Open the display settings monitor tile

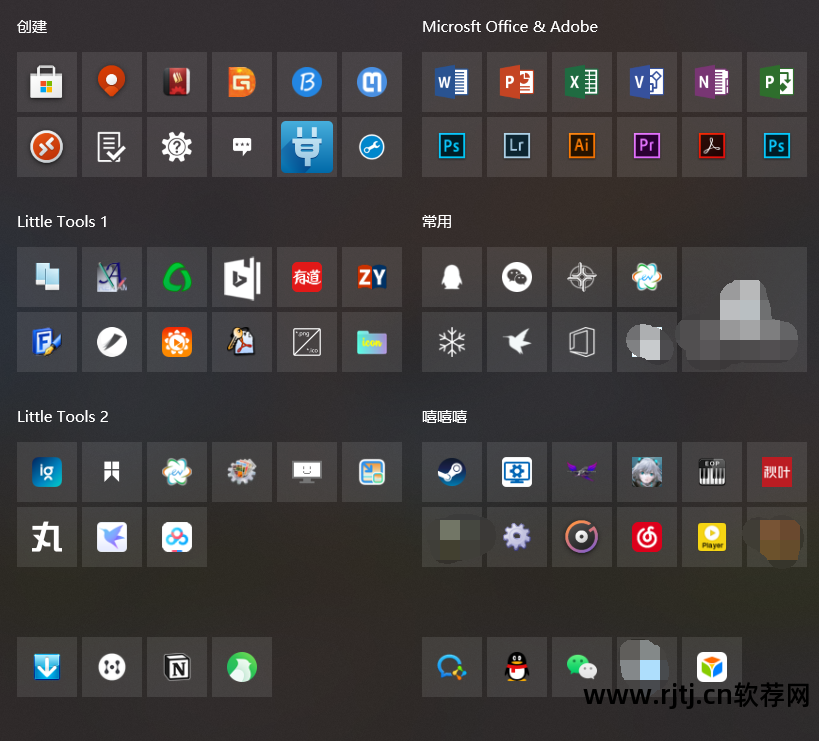coord(517,472)
